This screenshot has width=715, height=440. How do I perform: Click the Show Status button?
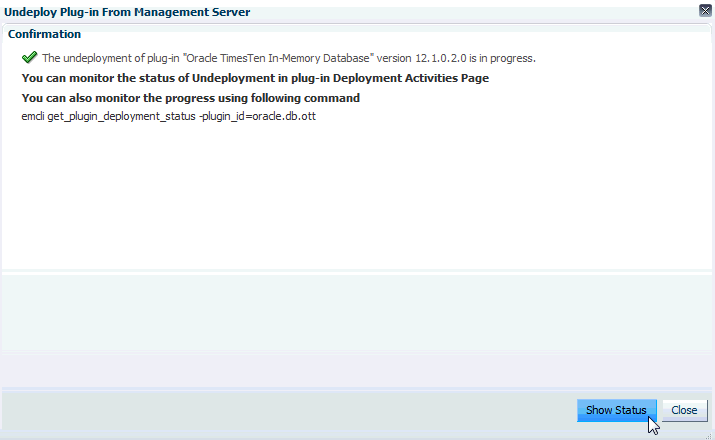pyautogui.click(x=617, y=410)
